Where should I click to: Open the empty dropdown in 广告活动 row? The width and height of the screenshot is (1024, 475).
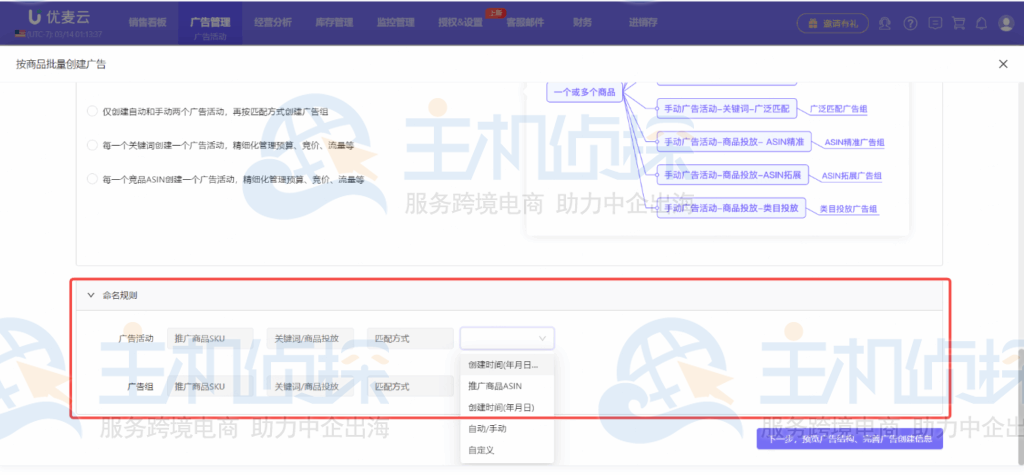[x=507, y=338]
